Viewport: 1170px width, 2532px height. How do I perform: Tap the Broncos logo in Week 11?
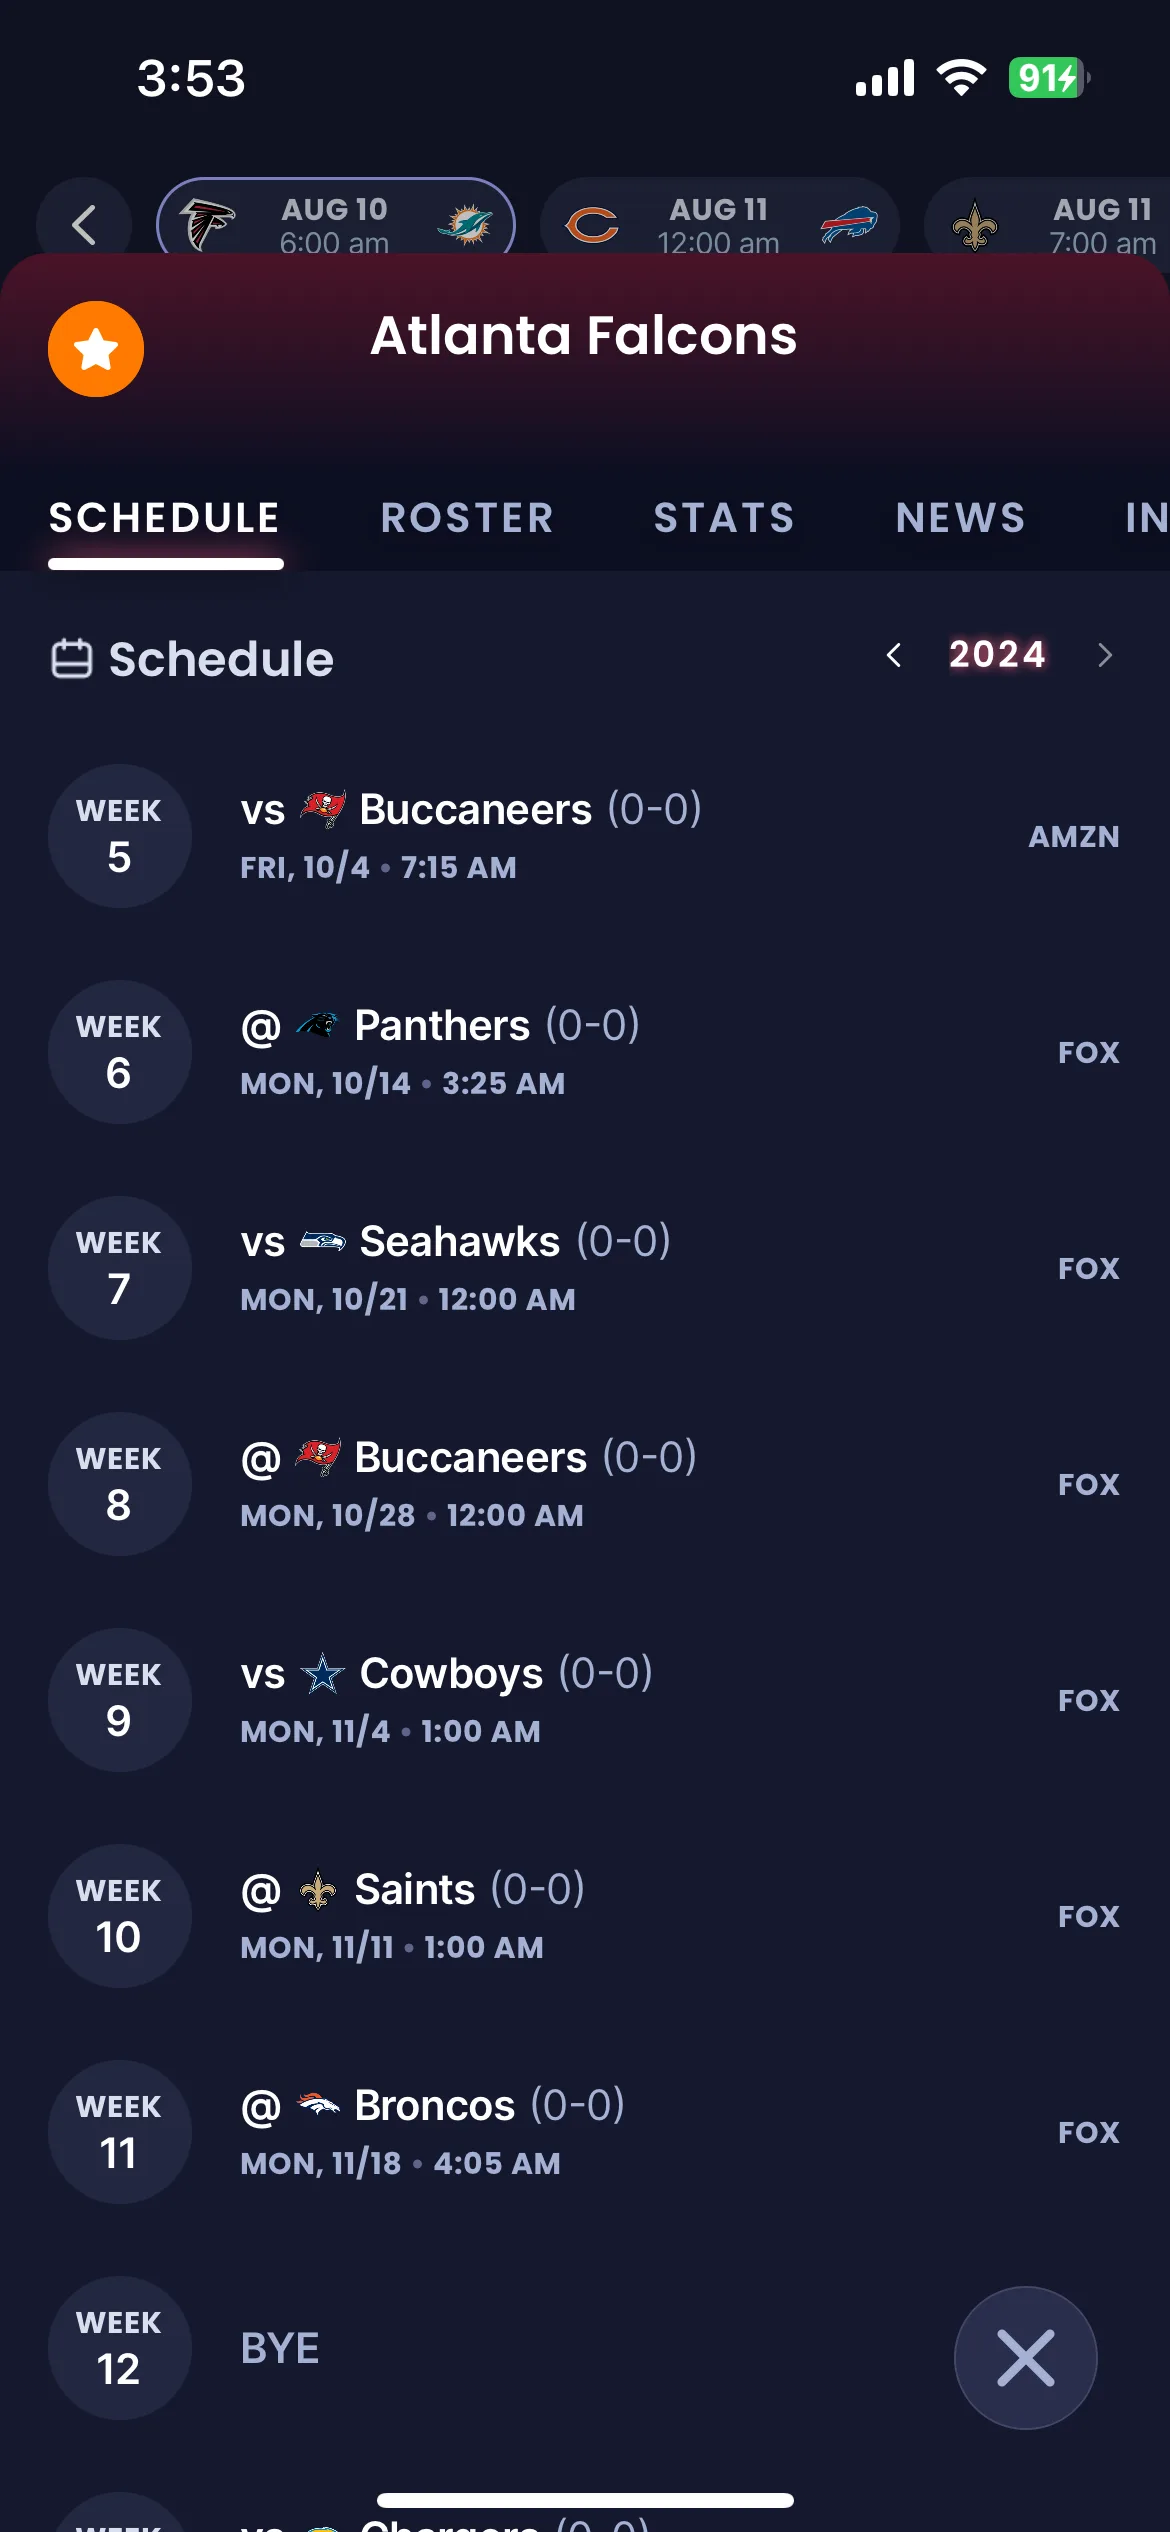pyautogui.click(x=318, y=2105)
